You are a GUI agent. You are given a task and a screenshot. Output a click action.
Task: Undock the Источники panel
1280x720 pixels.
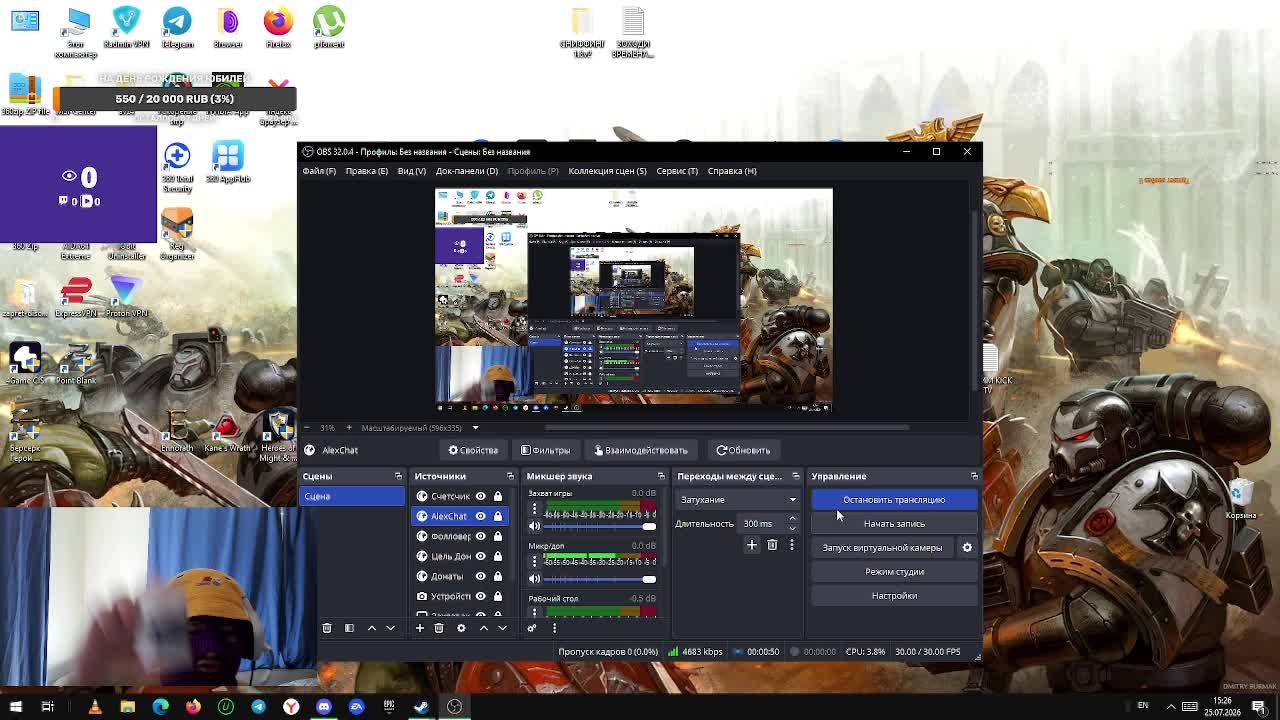[x=510, y=476]
